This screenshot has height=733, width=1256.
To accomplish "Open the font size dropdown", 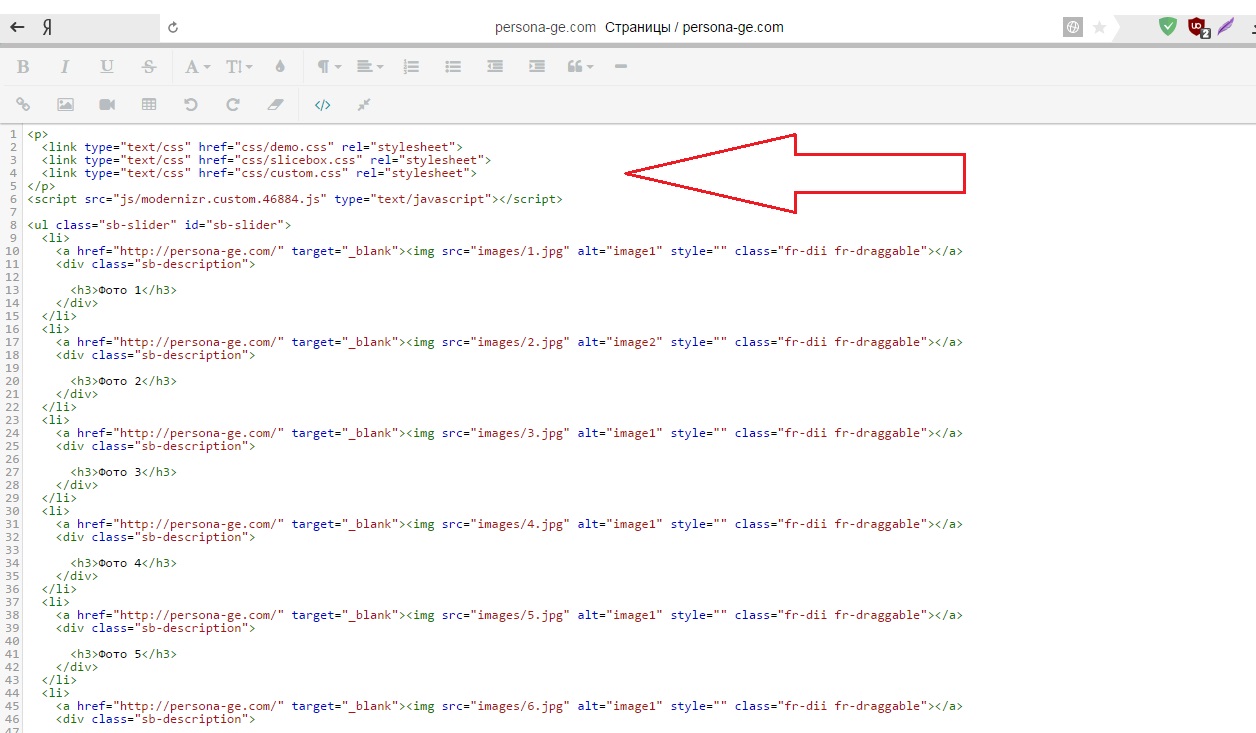I will (x=239, y=67).
